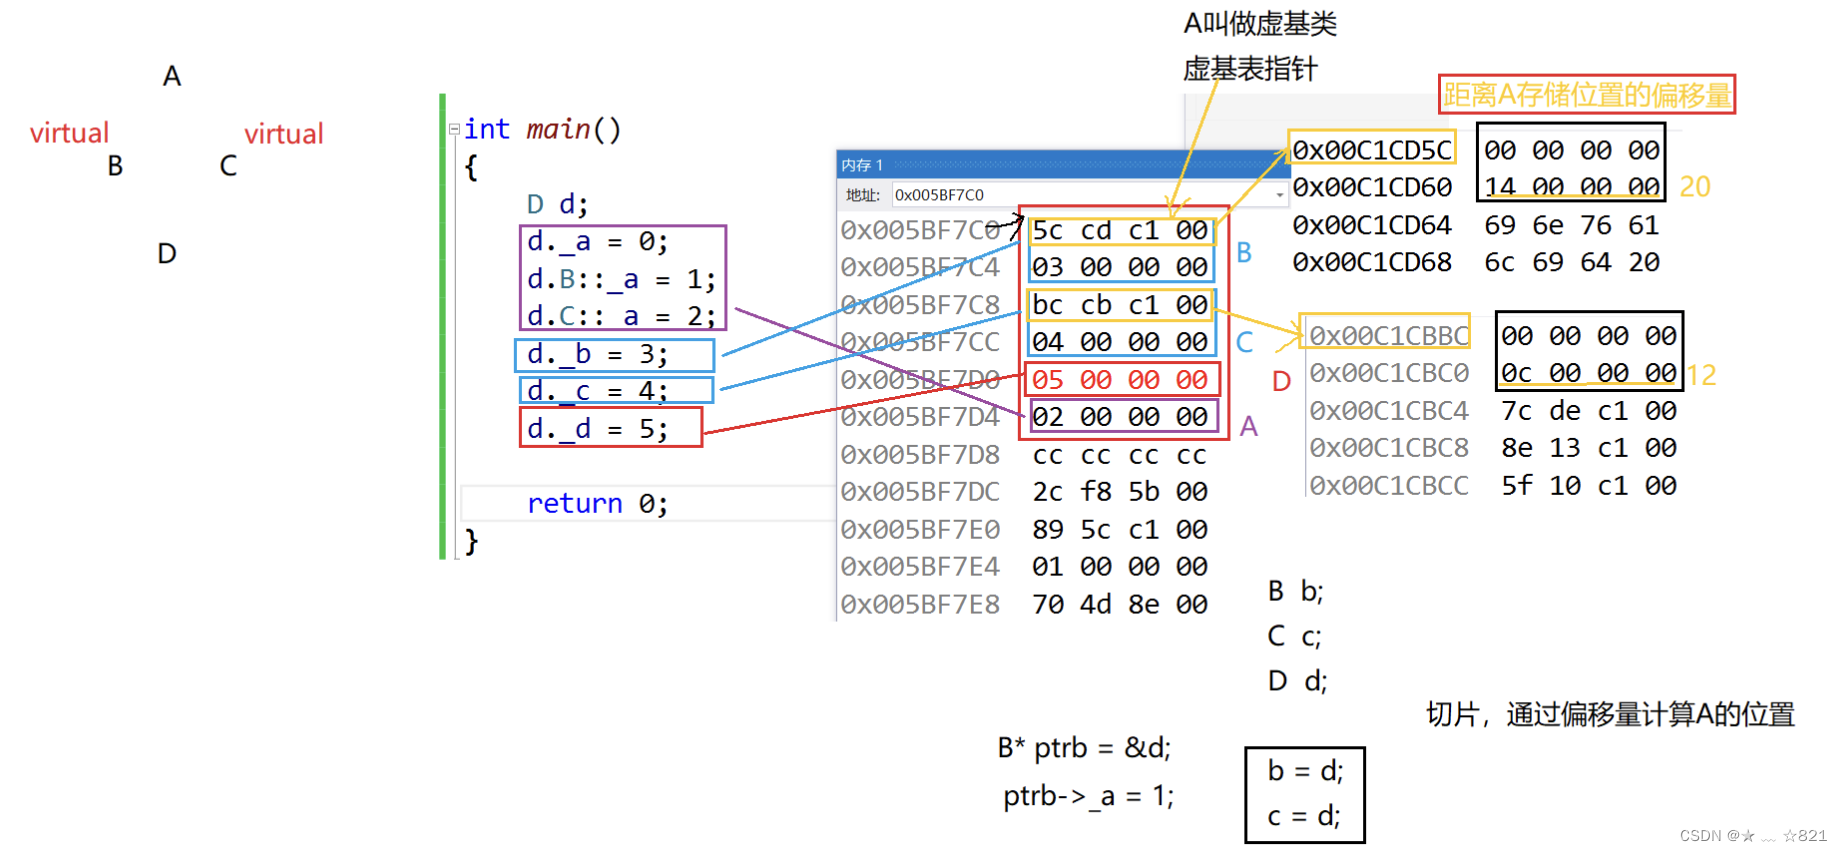Click the code line 'd._d = 5;'
The height and width of the screenshot is (852, 1842).
pyautogui.click(x=597, y=429)
